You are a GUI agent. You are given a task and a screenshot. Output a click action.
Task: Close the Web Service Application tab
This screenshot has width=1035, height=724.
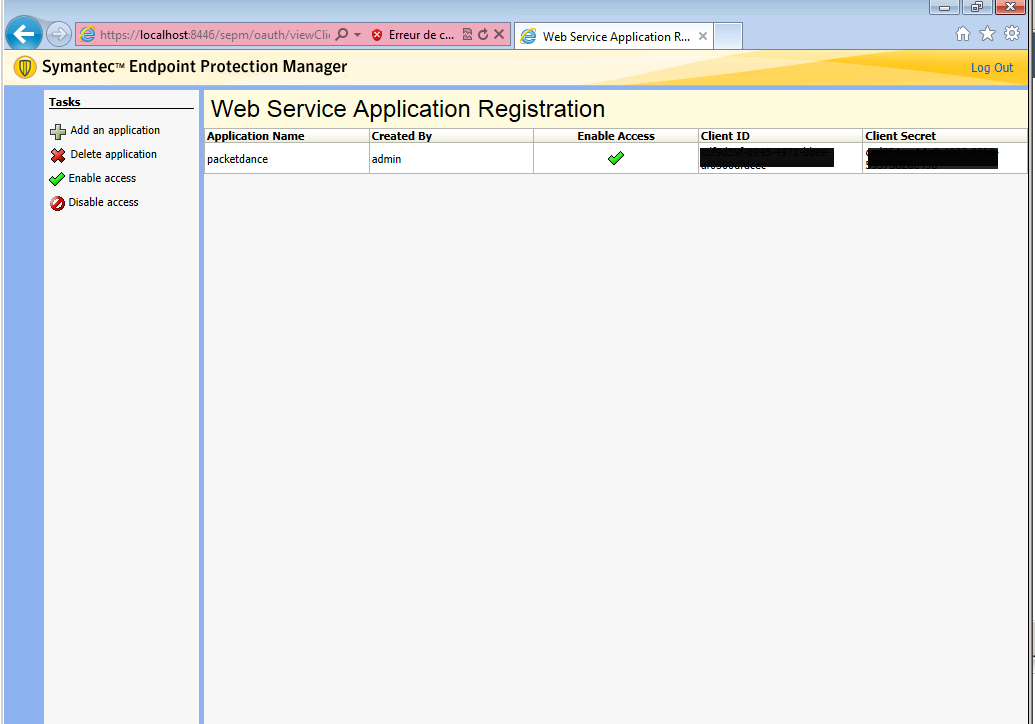[x=703, y=37]
